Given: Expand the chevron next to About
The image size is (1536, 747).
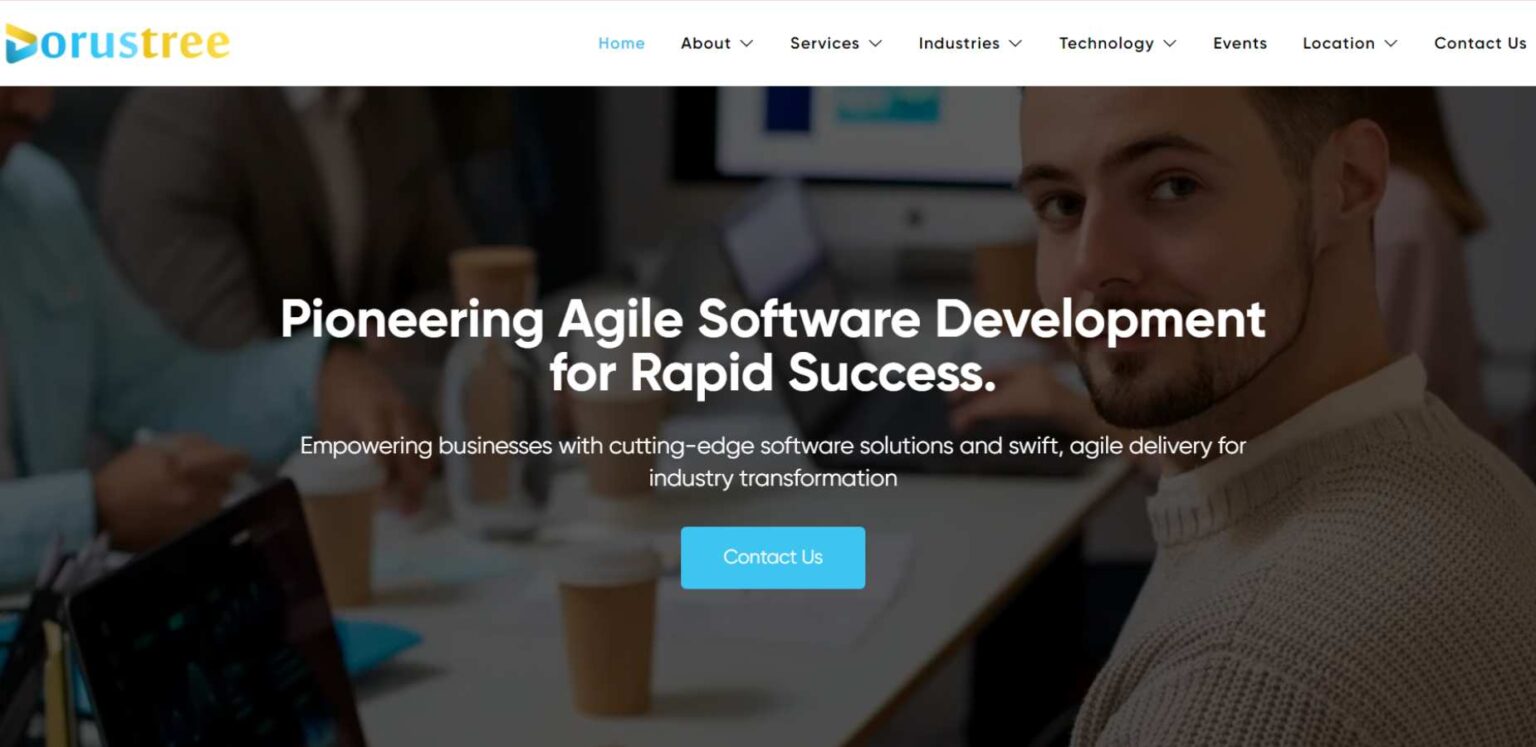Looking at the screenshot, I should pos(746,44).
